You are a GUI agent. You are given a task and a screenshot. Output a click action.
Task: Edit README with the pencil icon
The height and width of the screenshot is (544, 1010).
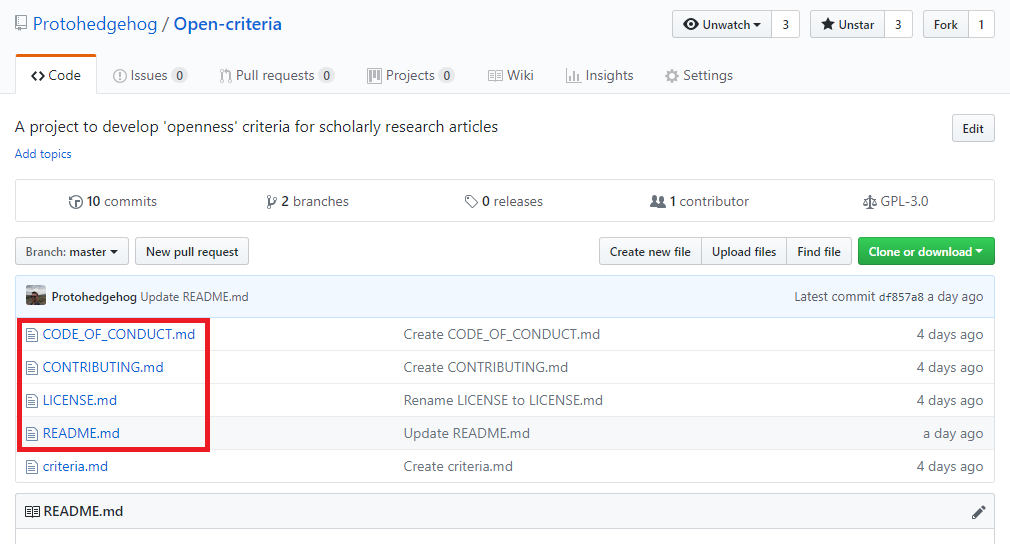click(x=978, y=512)
